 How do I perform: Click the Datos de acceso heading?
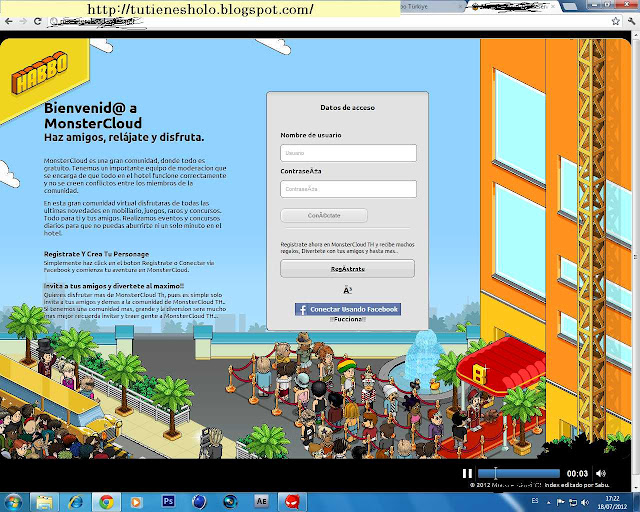point(347,108)
